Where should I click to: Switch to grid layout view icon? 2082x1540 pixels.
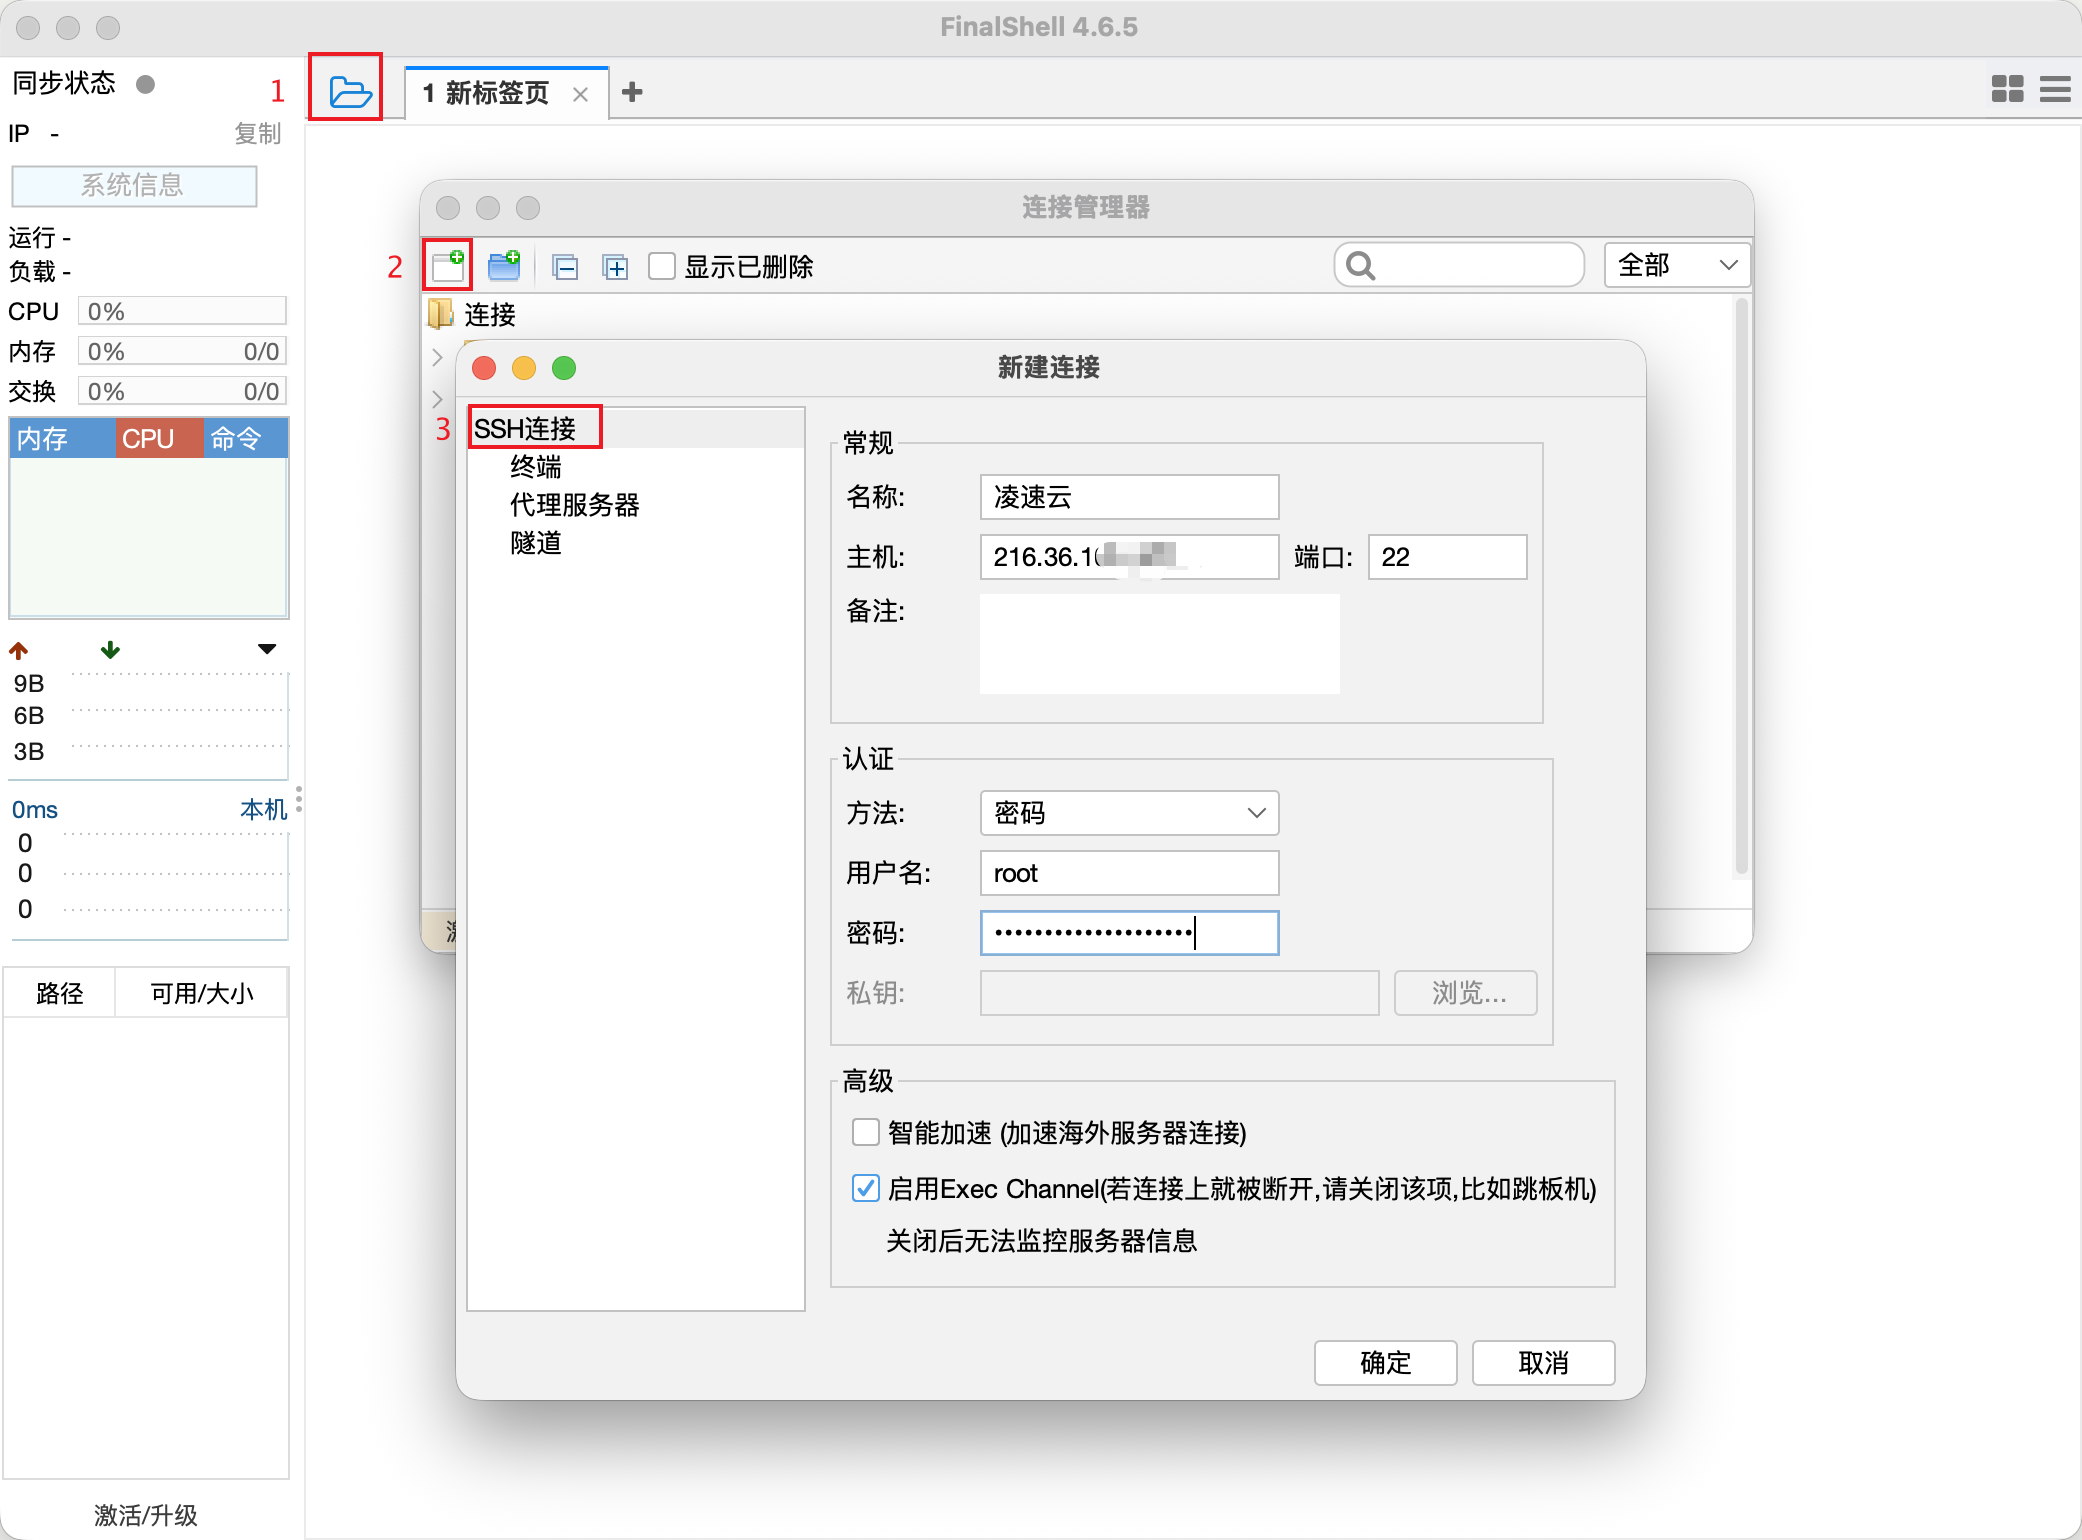(x=2007, y=89)
